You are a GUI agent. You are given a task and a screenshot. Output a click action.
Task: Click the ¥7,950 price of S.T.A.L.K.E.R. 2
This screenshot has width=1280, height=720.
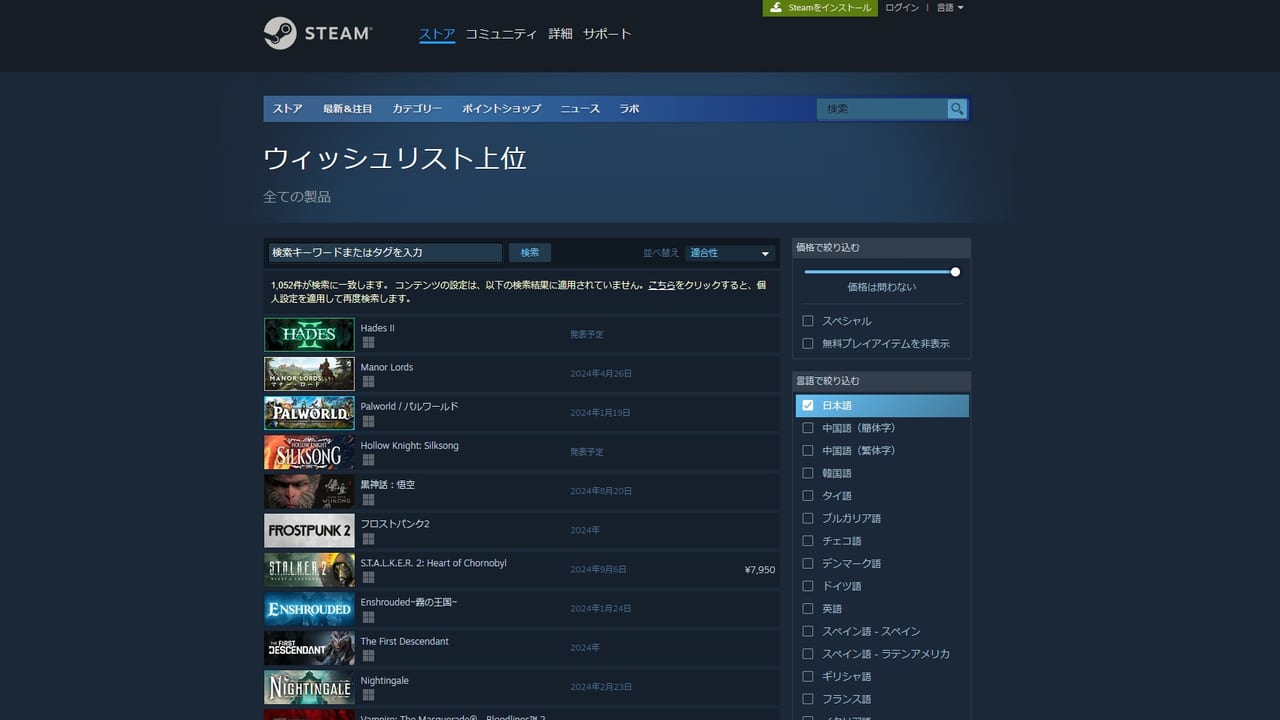[760, 570]
